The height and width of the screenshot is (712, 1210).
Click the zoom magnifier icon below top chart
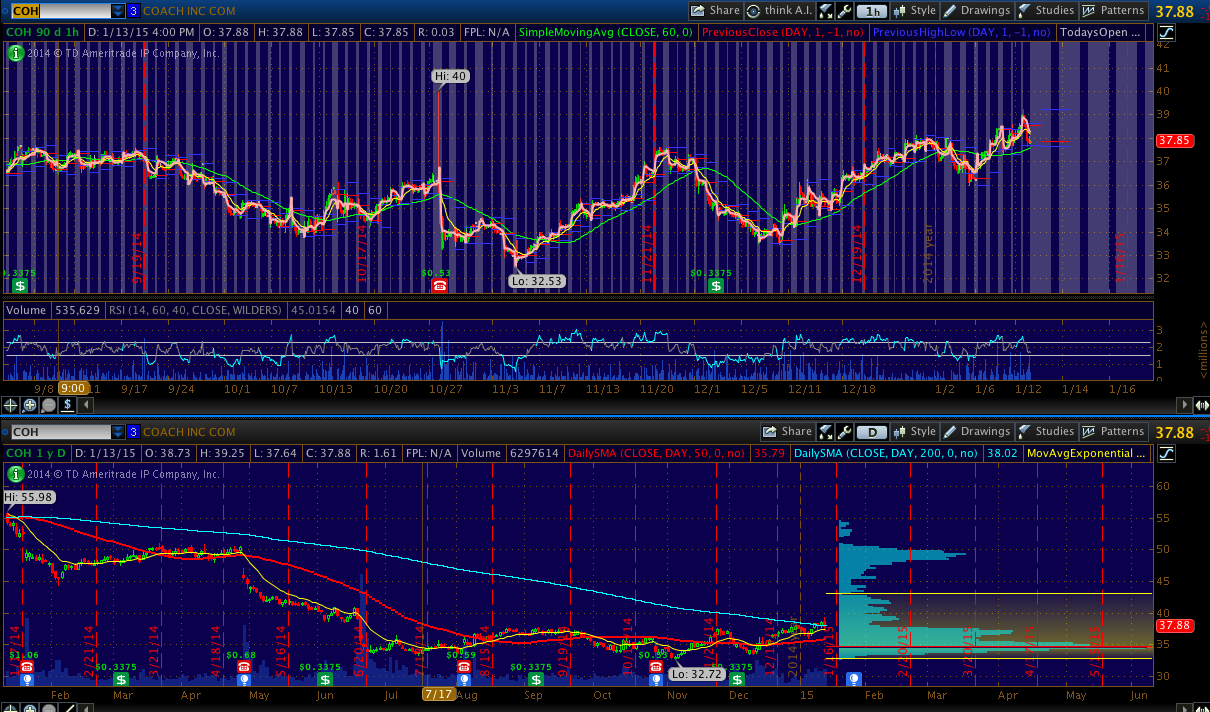tap(30, 405)
